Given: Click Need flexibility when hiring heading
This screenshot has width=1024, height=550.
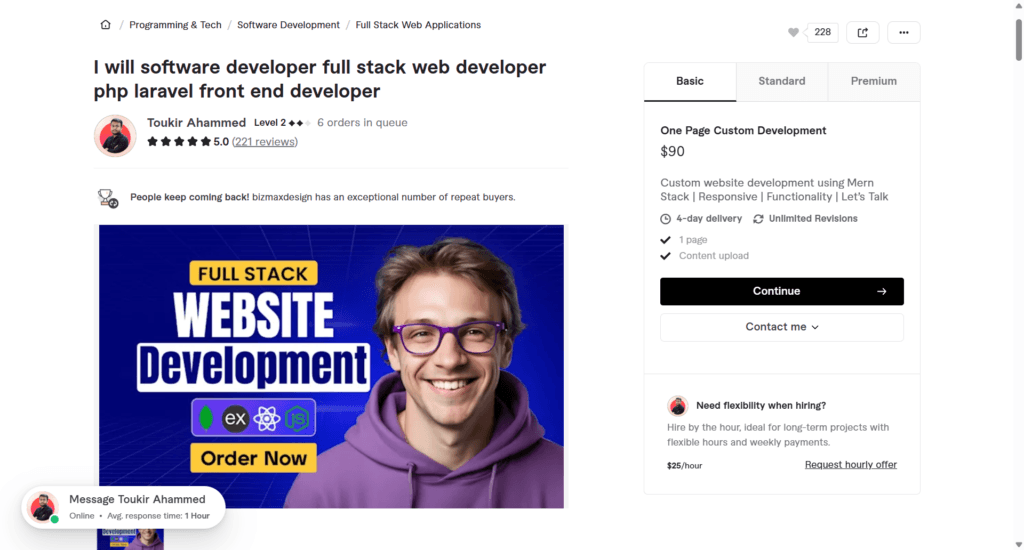Looking at the screenshot, I should point(761,406).
